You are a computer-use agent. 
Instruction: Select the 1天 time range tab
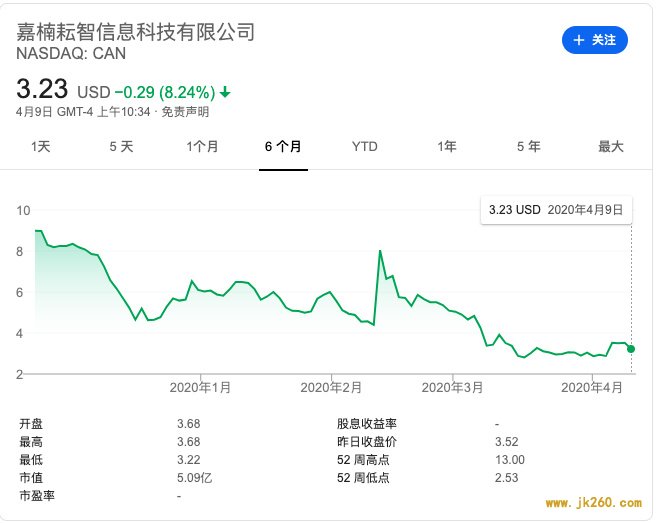pos(41,146)
